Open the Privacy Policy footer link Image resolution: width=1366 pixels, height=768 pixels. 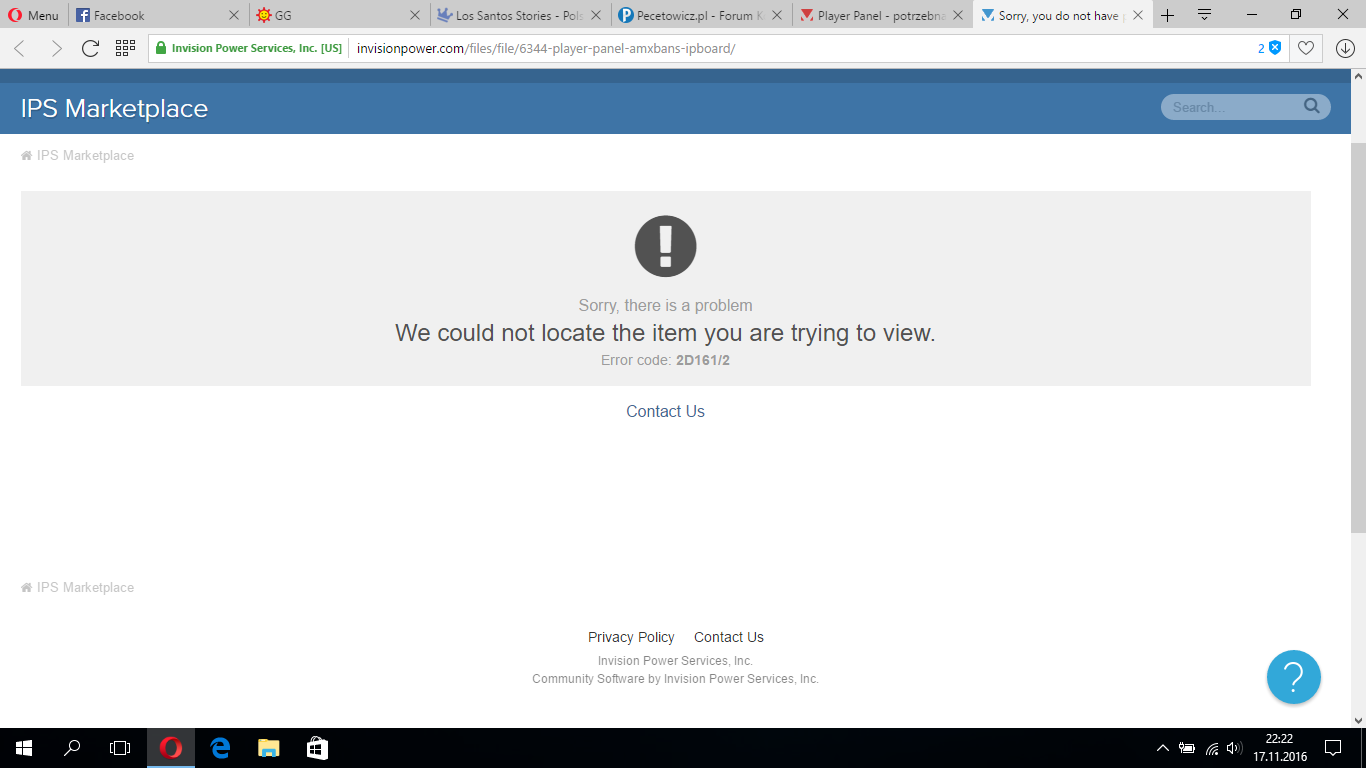pos(631,637)
